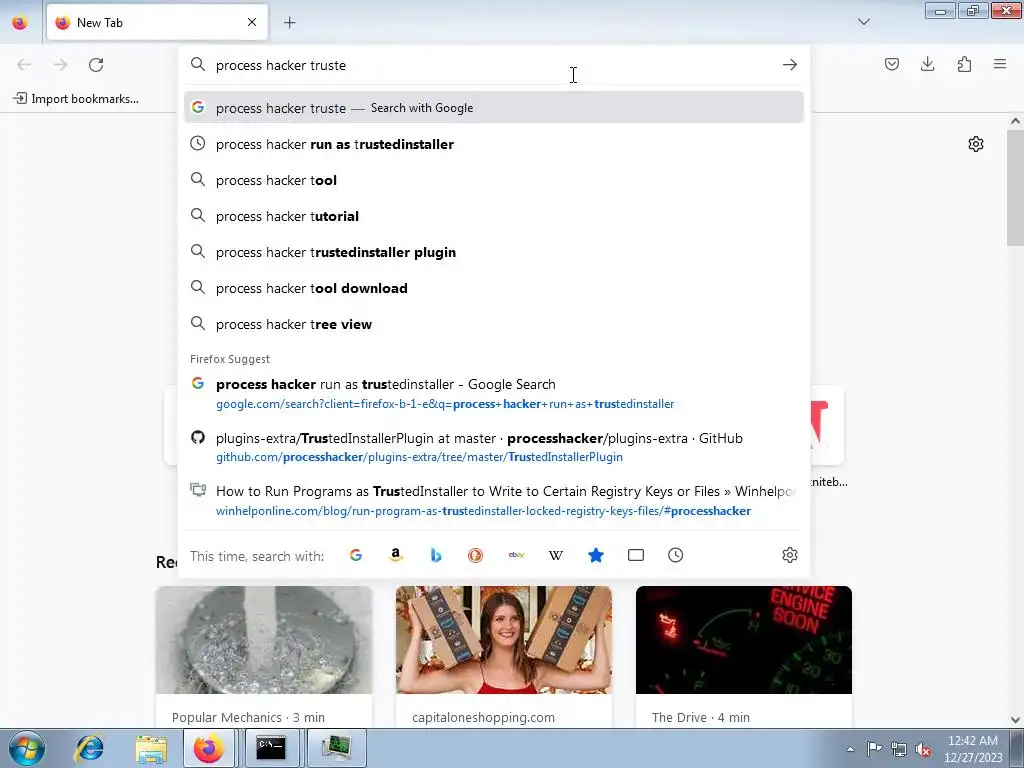Search open tabs using the tab icon

pyautogui.click(x=635, y=555)
